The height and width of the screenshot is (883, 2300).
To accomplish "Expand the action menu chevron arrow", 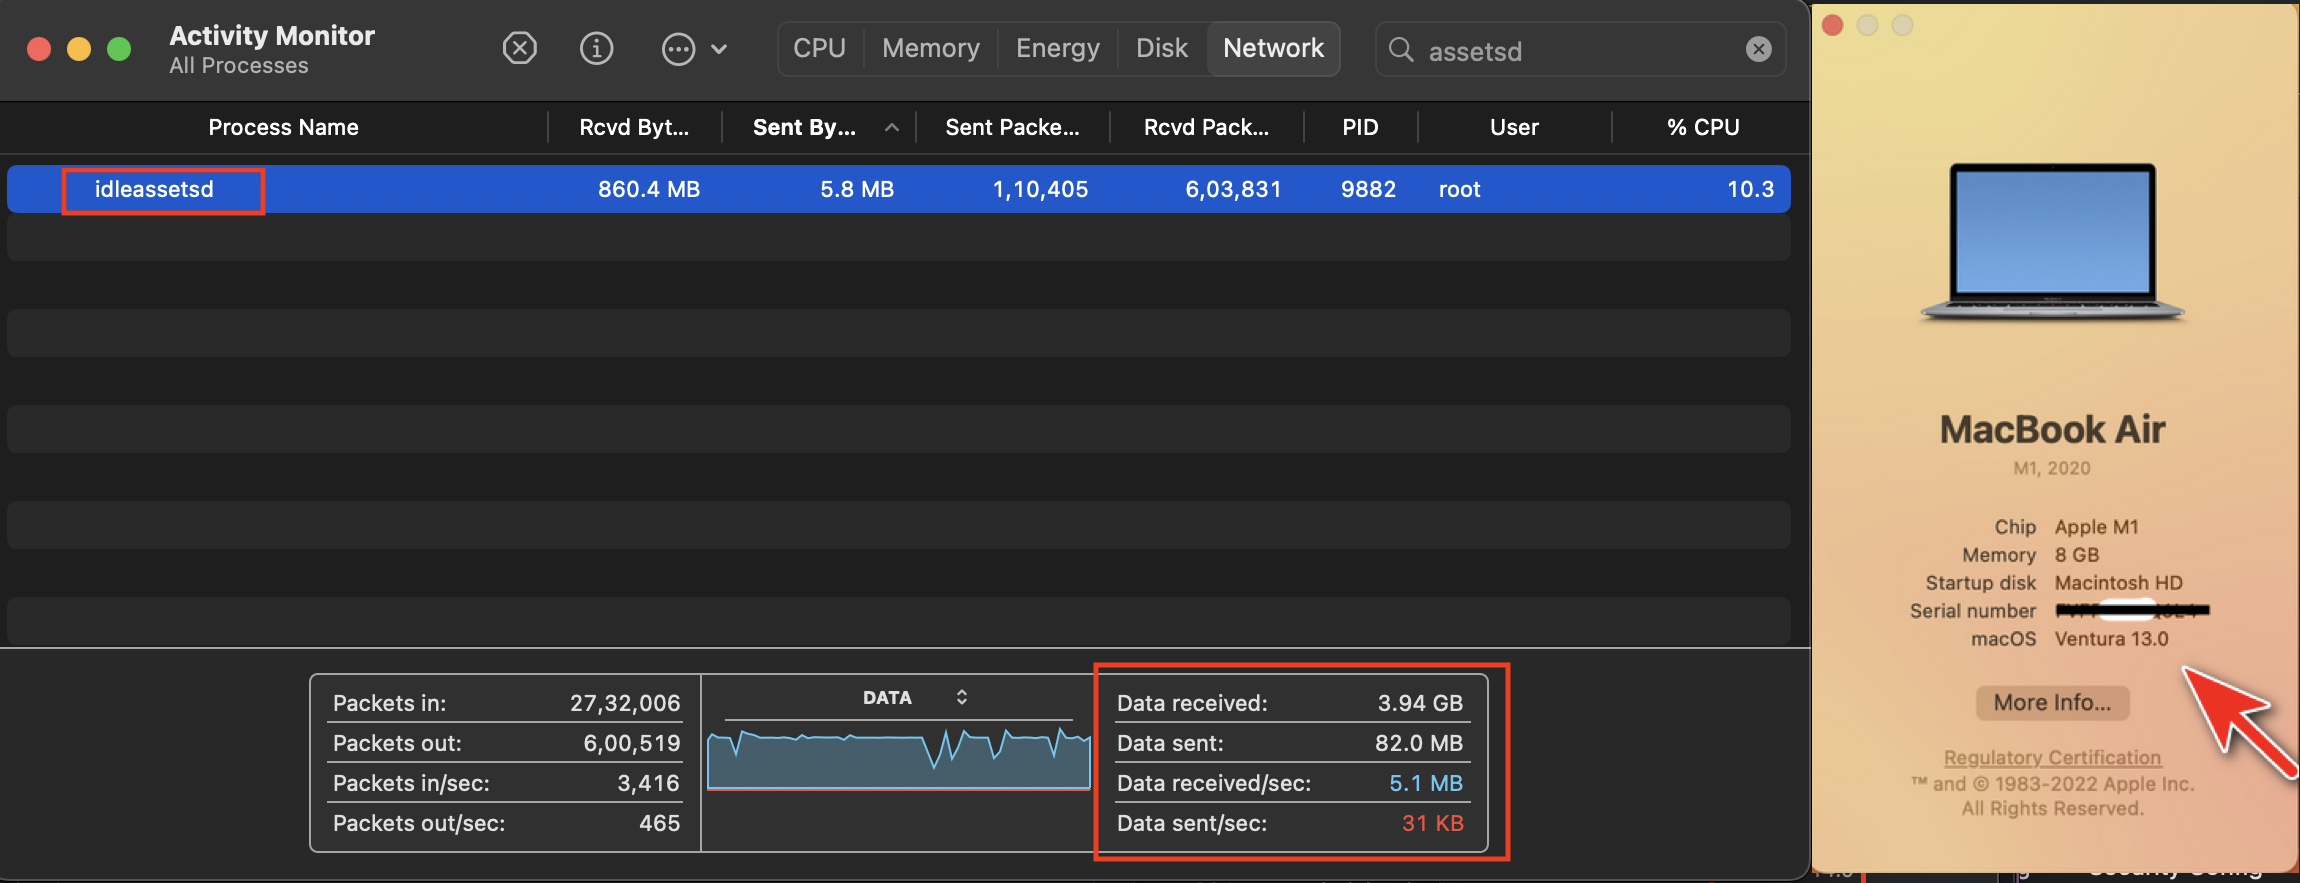I will click(719, 48).
